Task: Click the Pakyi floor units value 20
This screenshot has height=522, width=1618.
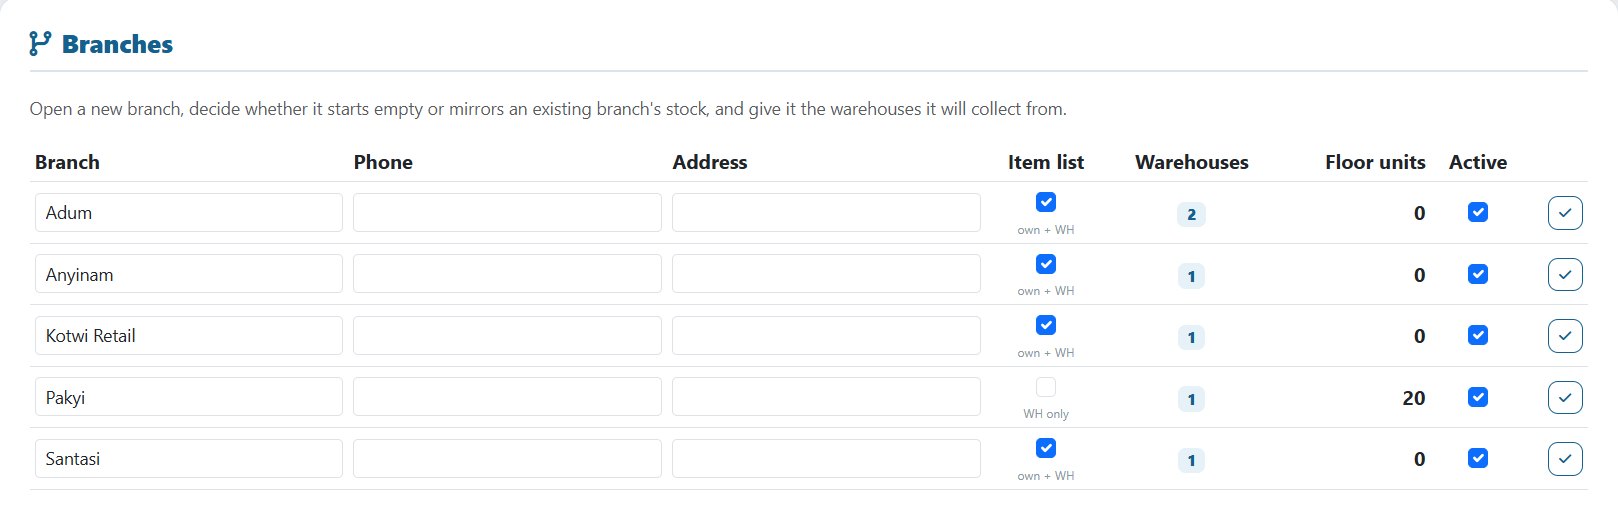Action: tap(1413, 398)
